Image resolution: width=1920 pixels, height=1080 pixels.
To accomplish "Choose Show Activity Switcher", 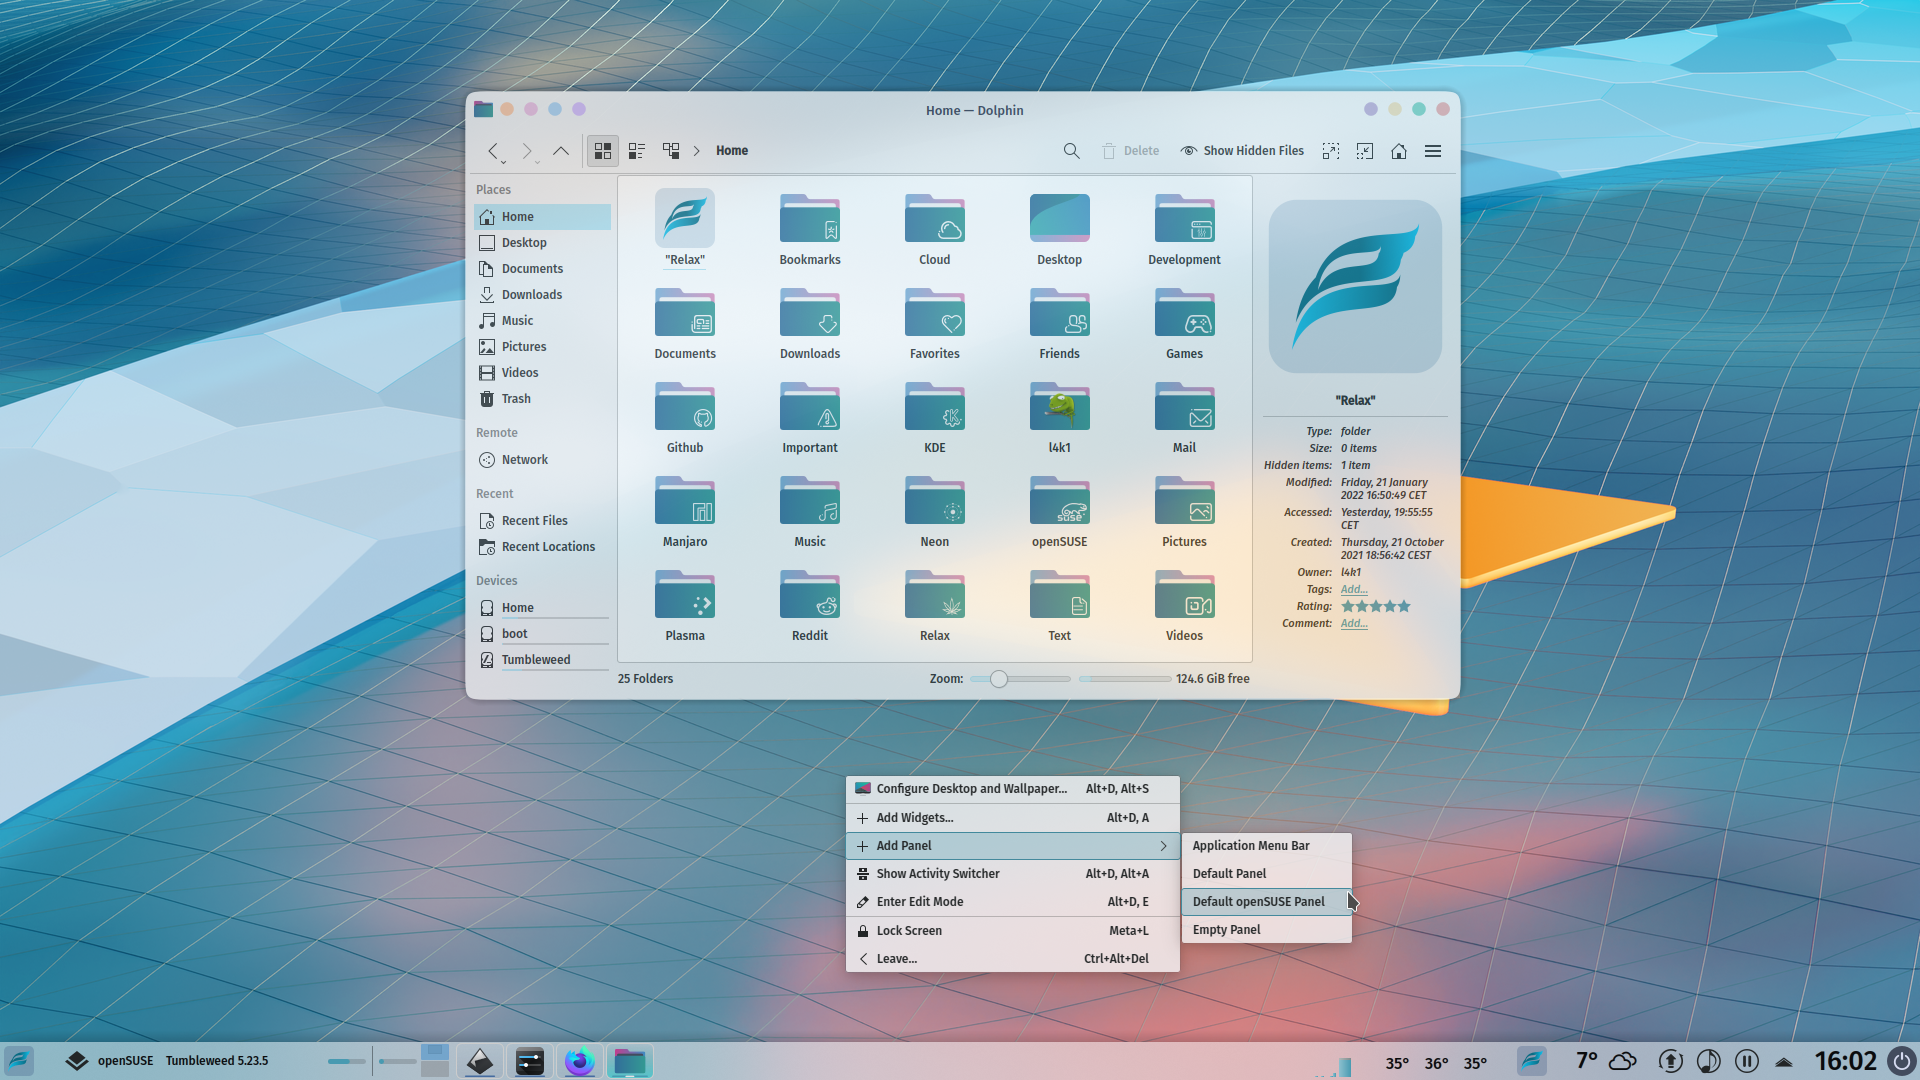I will 1012,874.
